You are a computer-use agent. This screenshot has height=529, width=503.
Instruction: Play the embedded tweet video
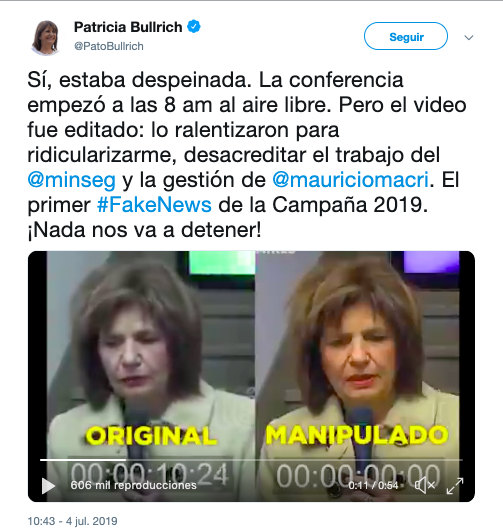(48, 485)
